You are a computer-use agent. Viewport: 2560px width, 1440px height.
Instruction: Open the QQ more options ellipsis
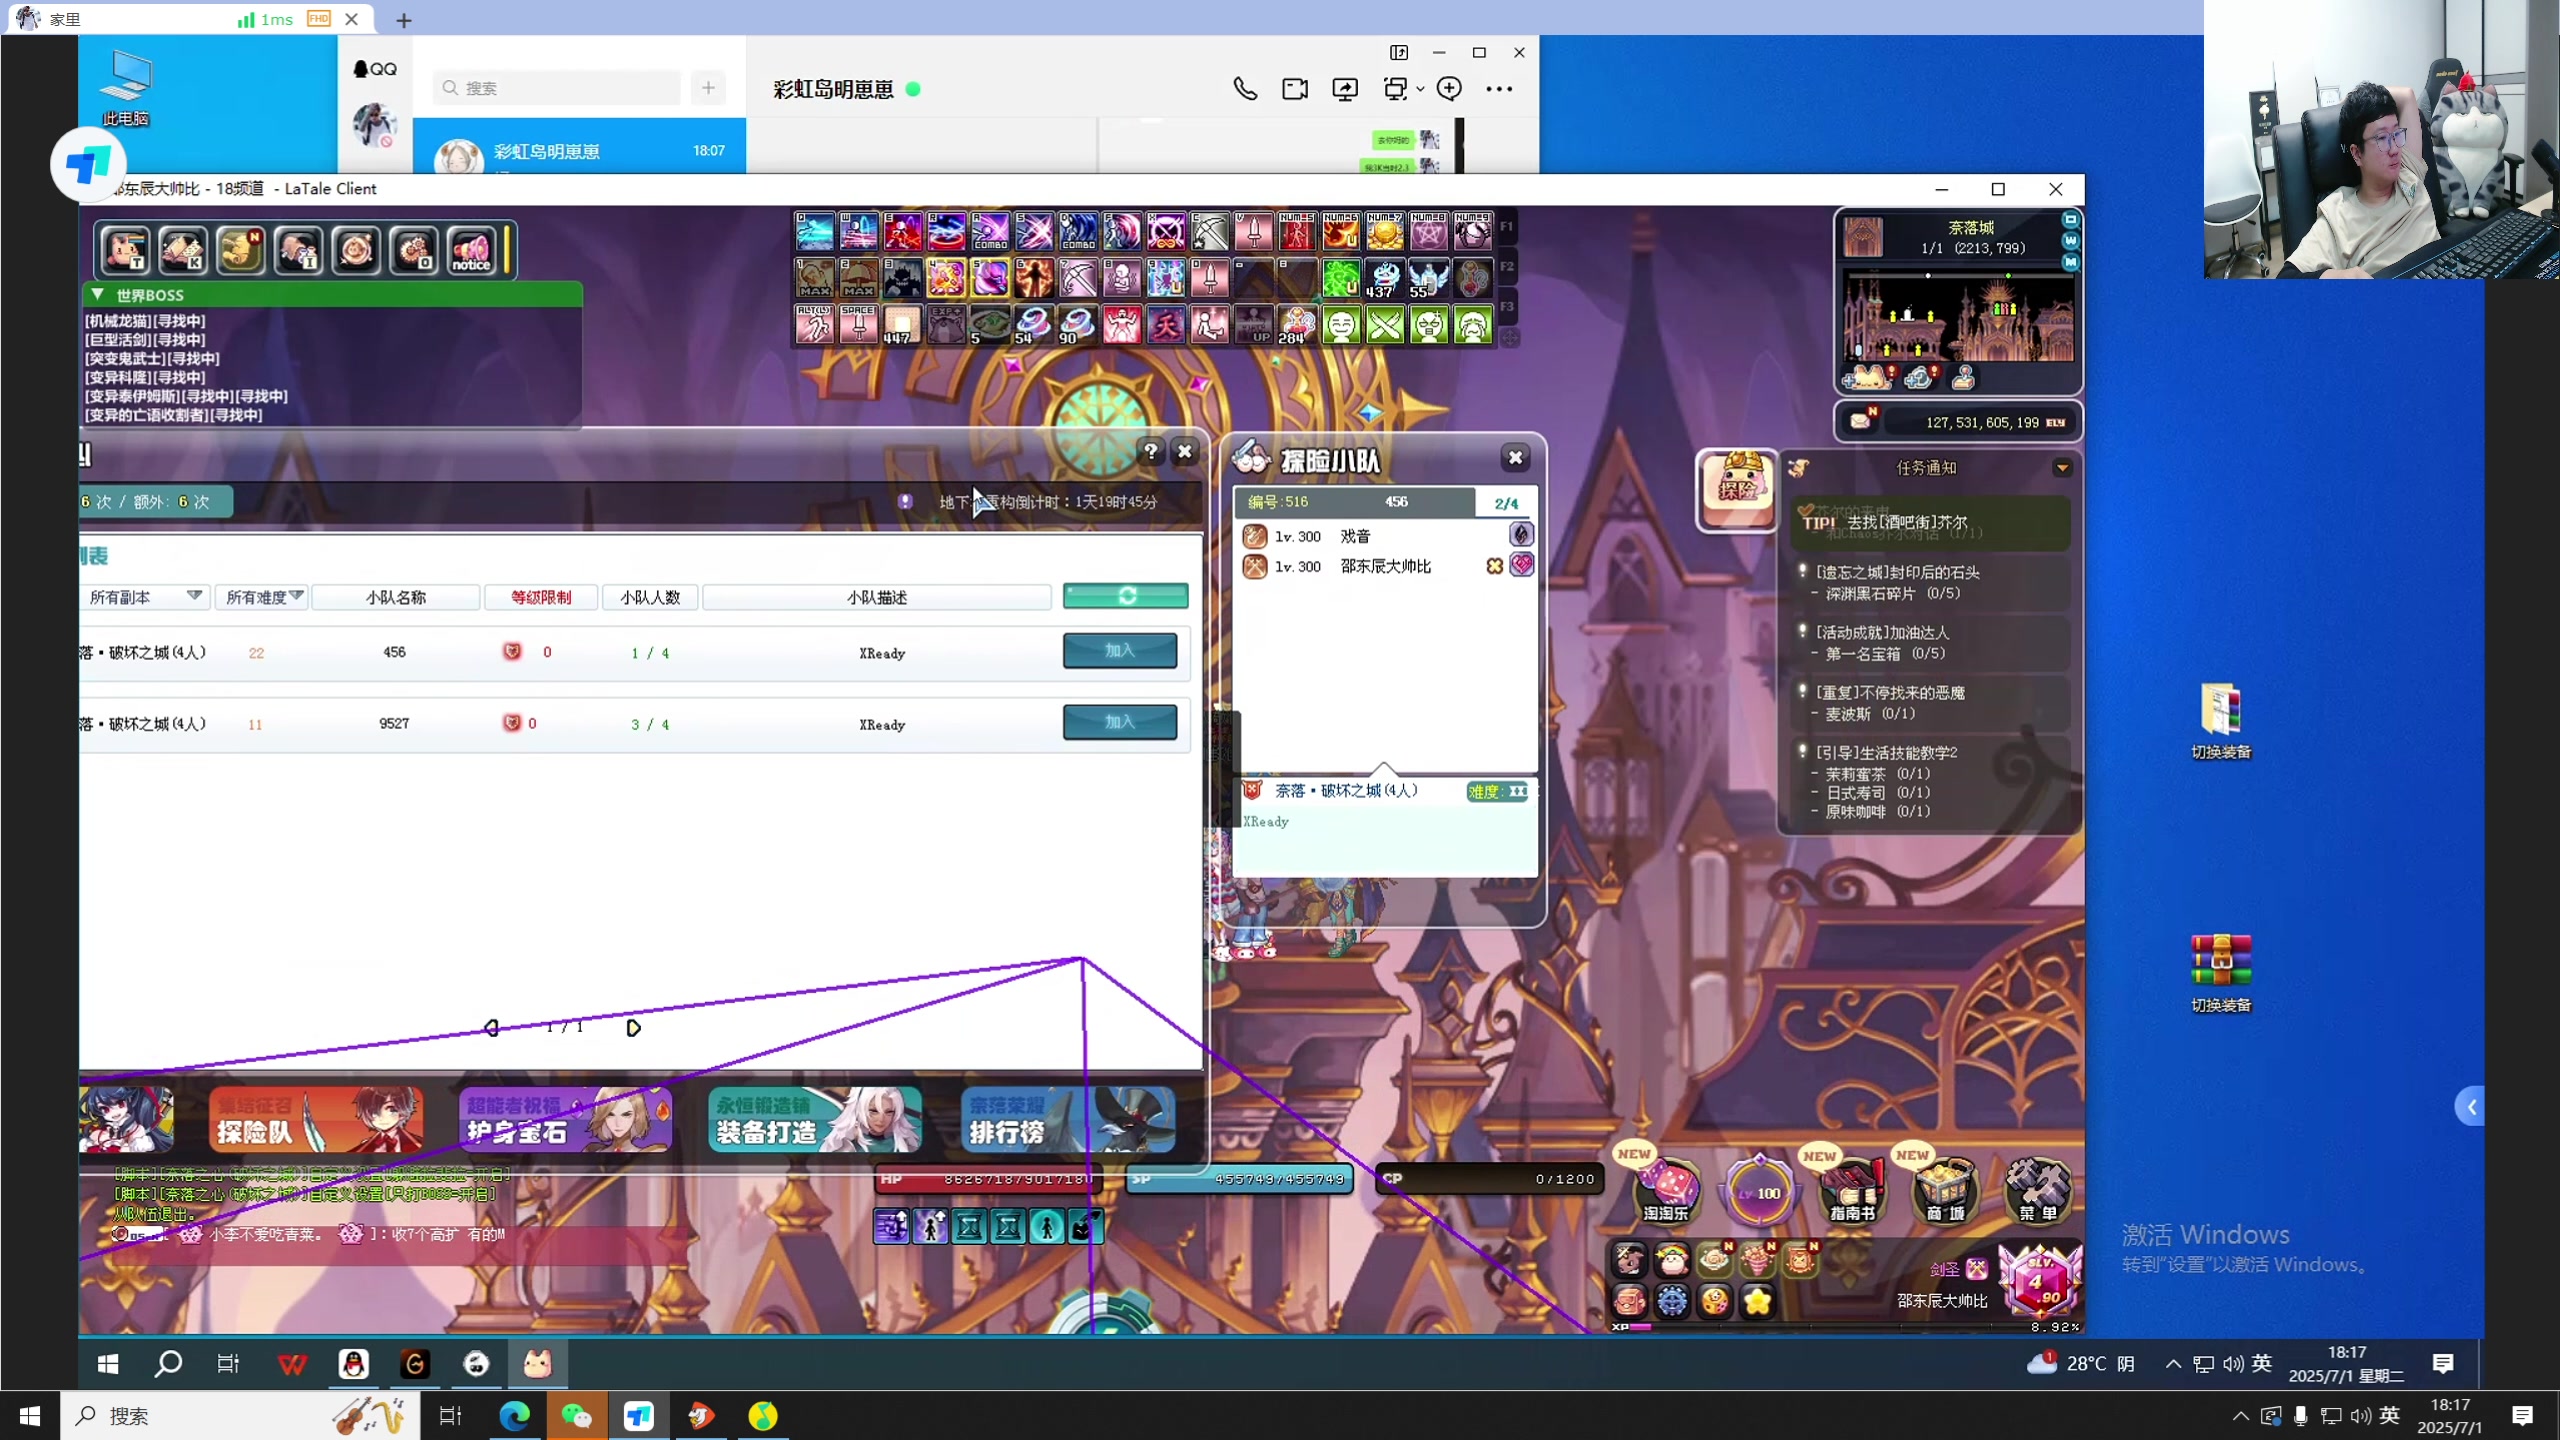click(x=1499, y=89)
